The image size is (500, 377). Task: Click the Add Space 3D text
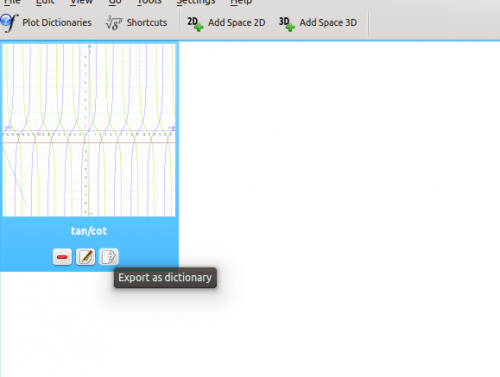(328, 23)
